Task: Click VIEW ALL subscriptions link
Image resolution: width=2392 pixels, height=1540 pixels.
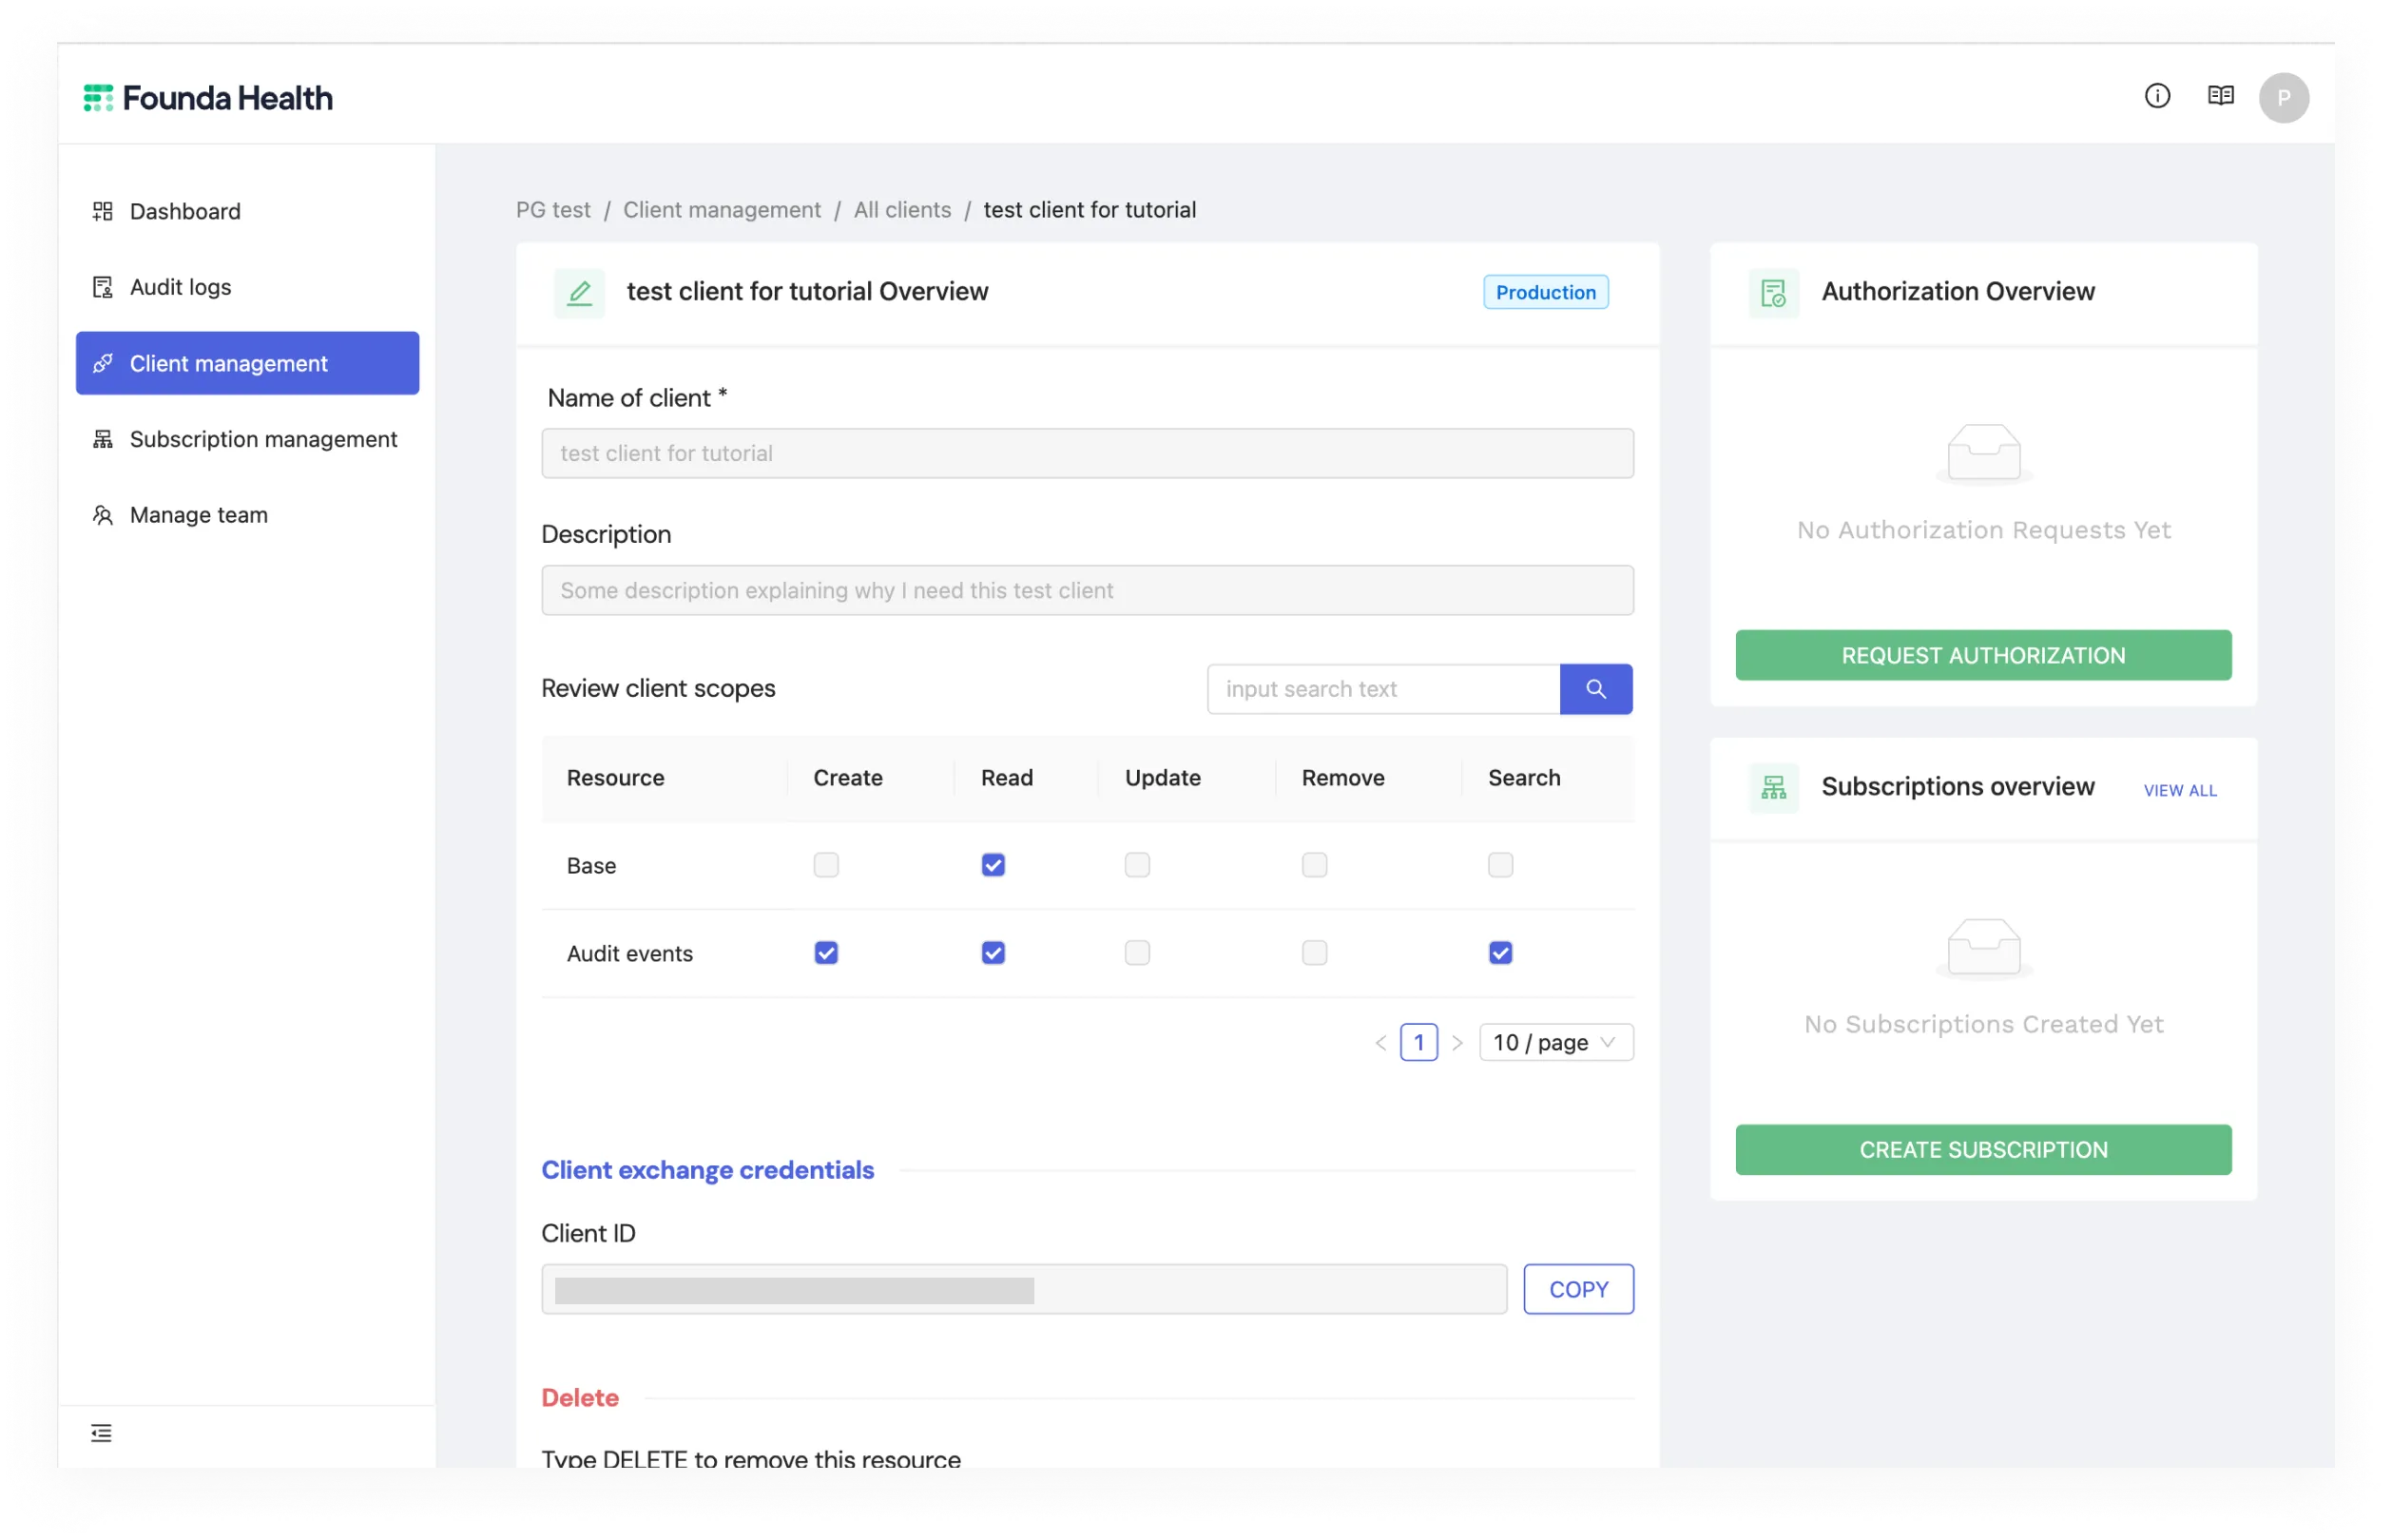Action: (2180, 791)
